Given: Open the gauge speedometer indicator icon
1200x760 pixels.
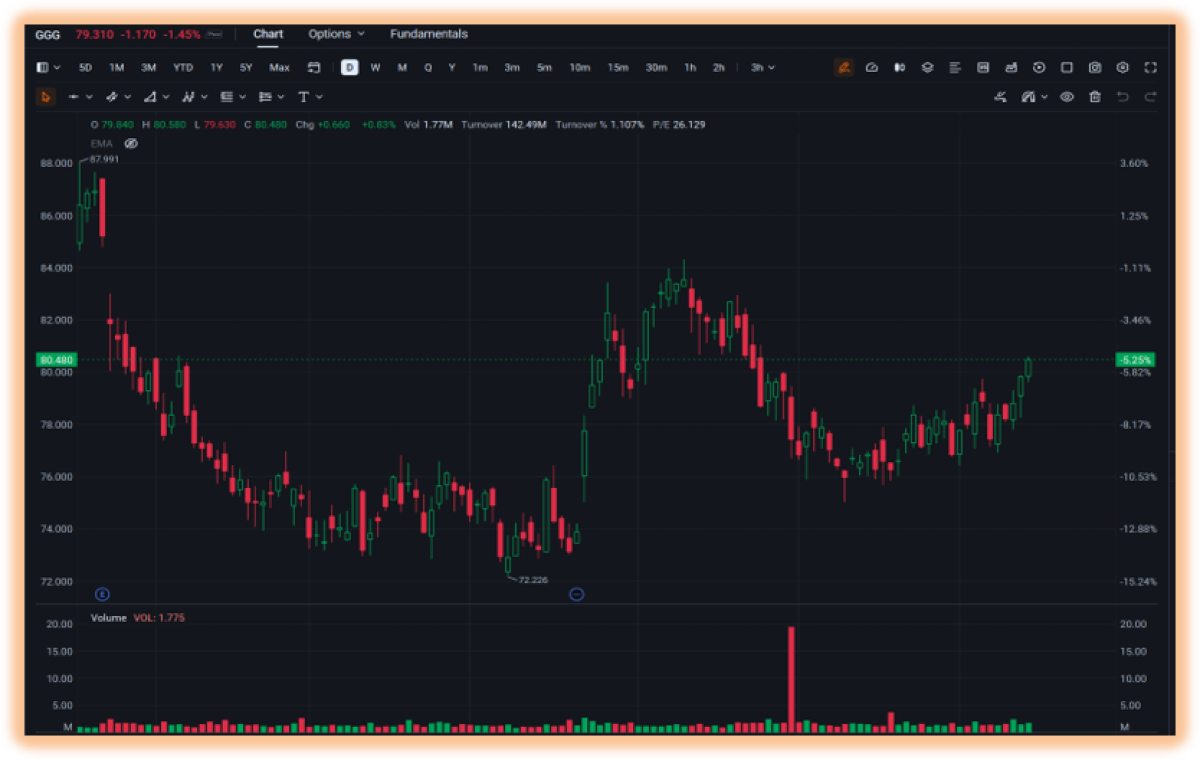Looking at the screenshot, I should click(872, 68).
